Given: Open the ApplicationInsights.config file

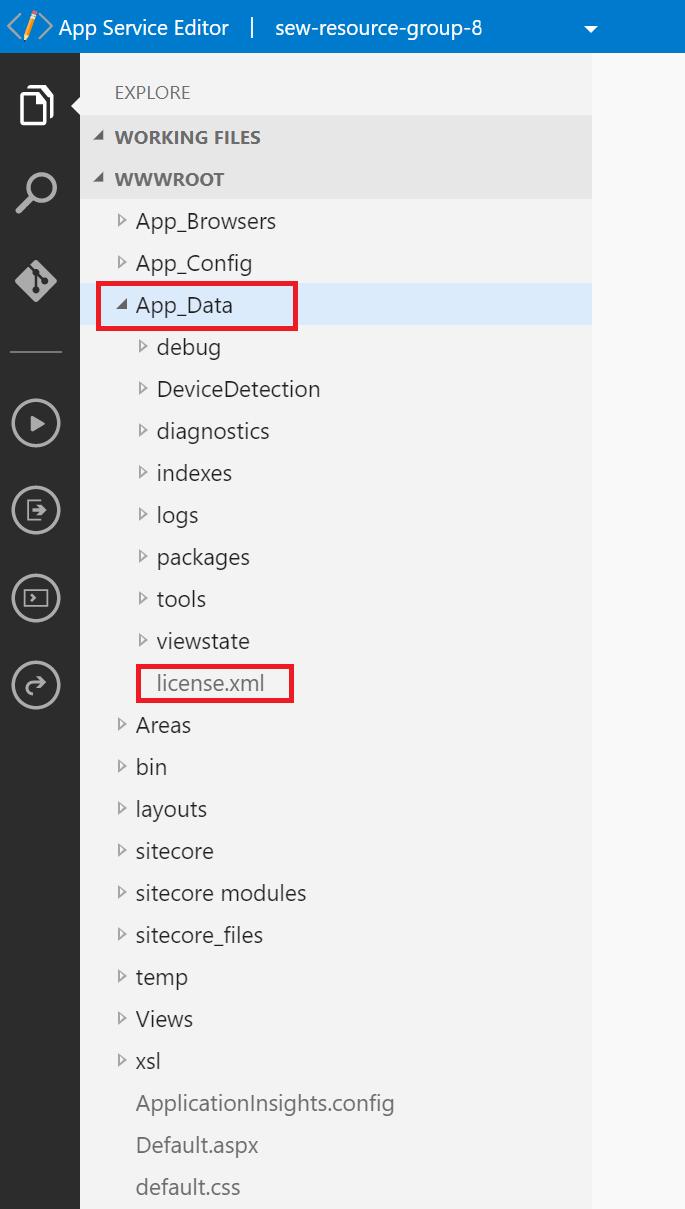Looking at the screenshot, I should coord(265,1103).
